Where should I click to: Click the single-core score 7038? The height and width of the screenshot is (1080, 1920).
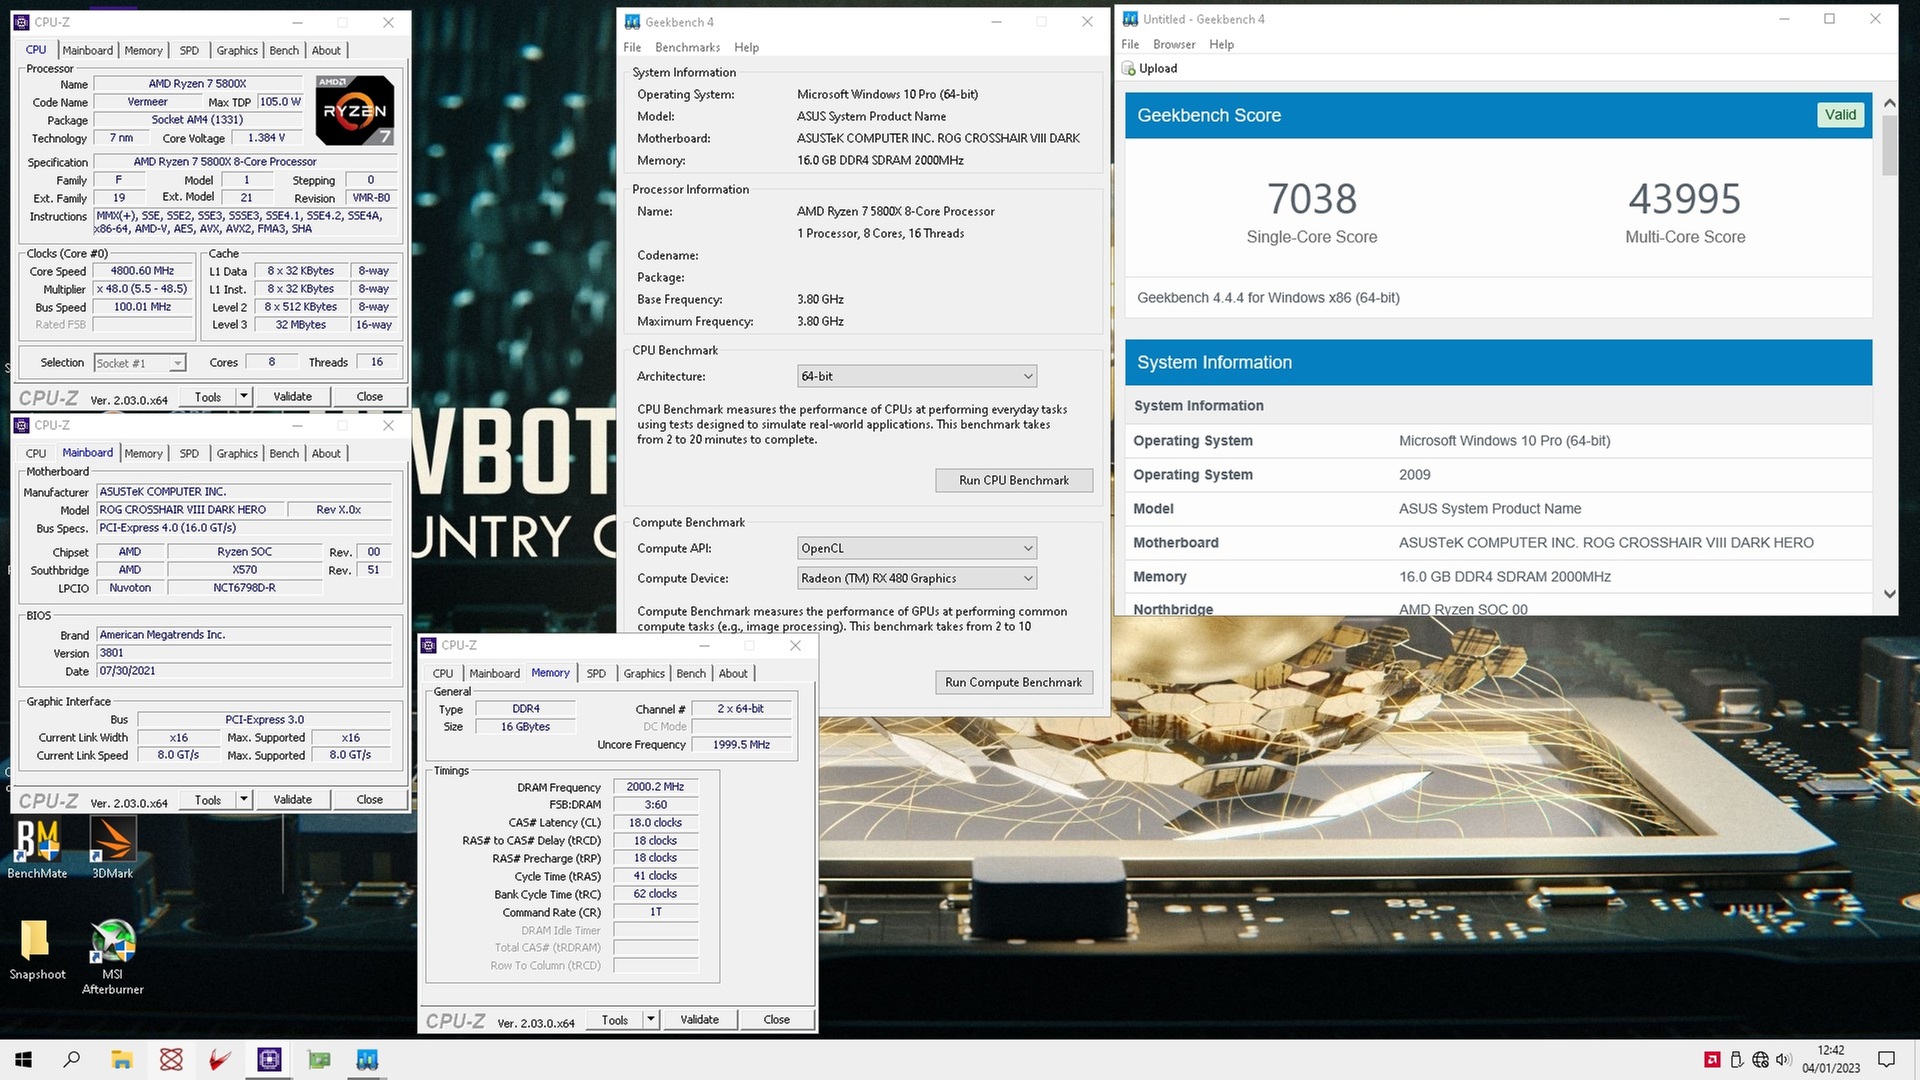(1312, 199)
